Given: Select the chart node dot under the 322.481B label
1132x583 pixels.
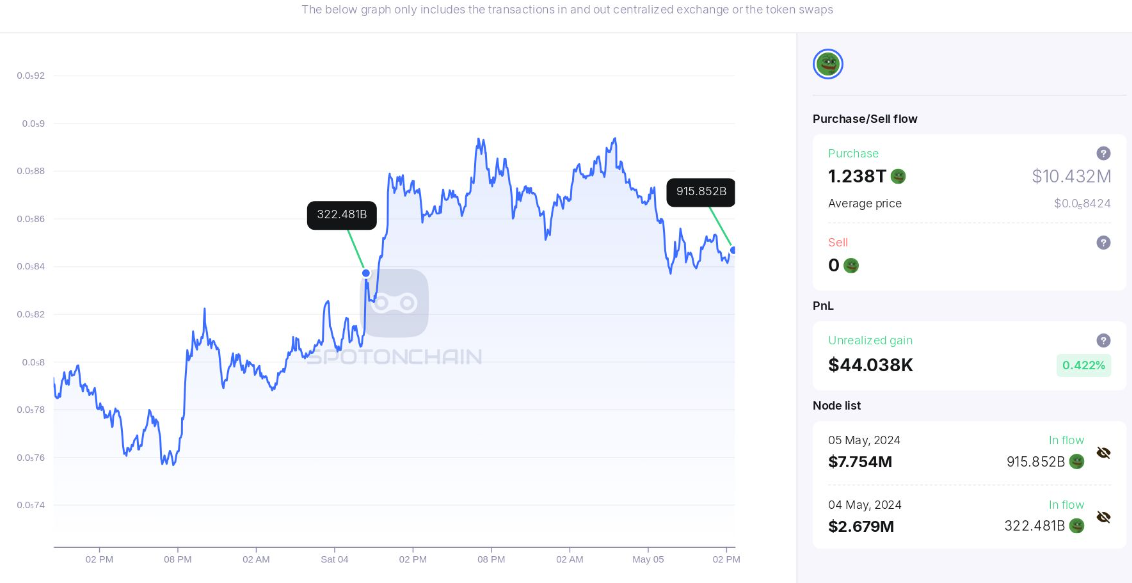Looking at the screenshot, I should (366, 273).
